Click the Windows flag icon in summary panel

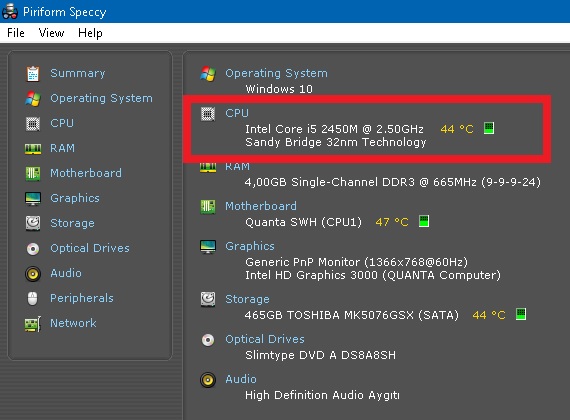pos(208,74)
